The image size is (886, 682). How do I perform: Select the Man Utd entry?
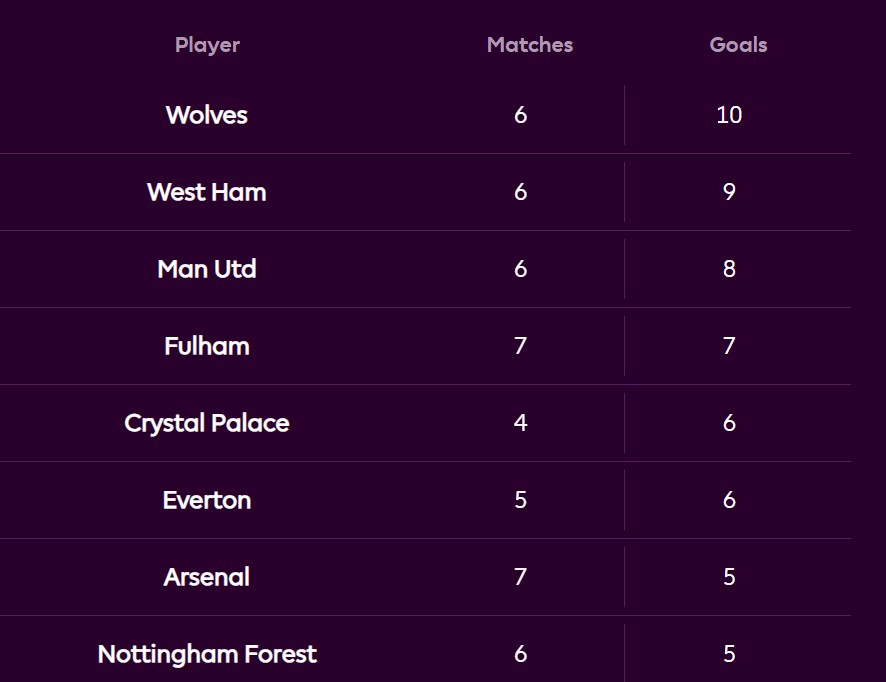[x=206, y=269]
